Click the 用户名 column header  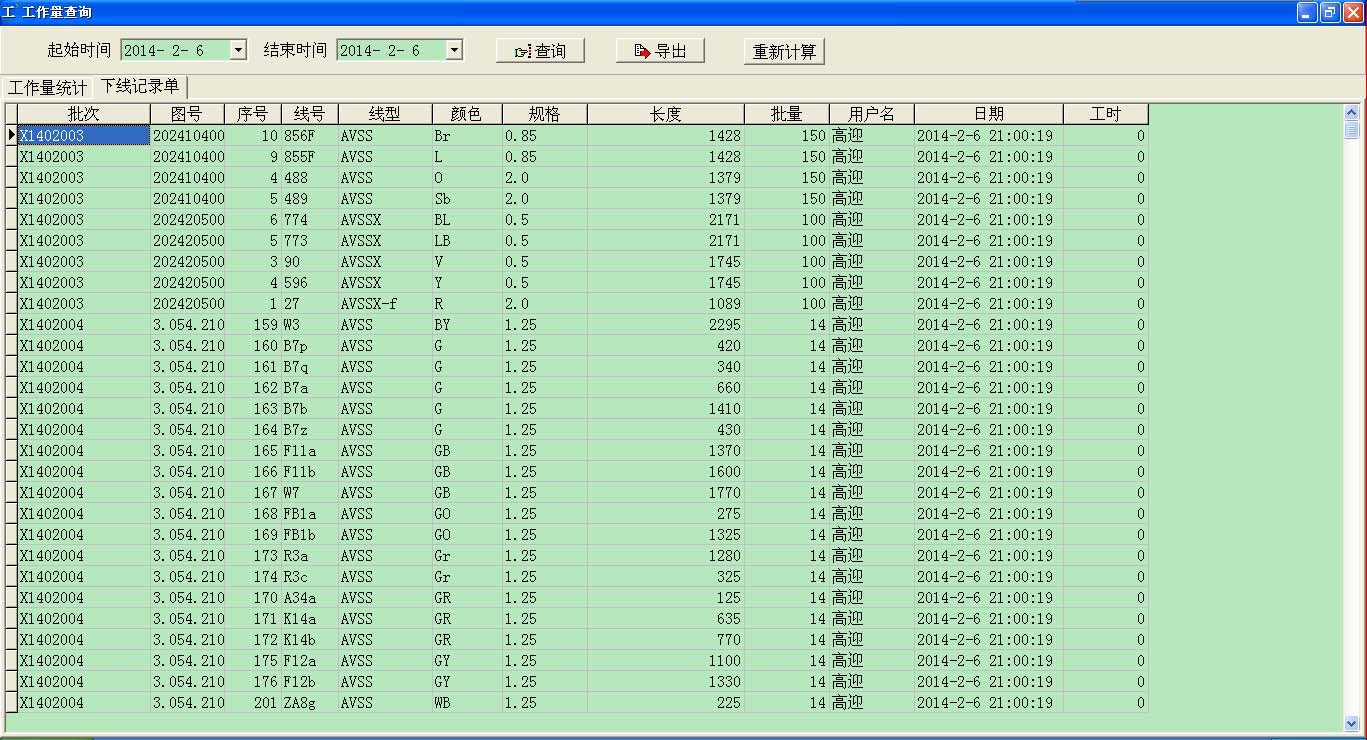(872, 114)
